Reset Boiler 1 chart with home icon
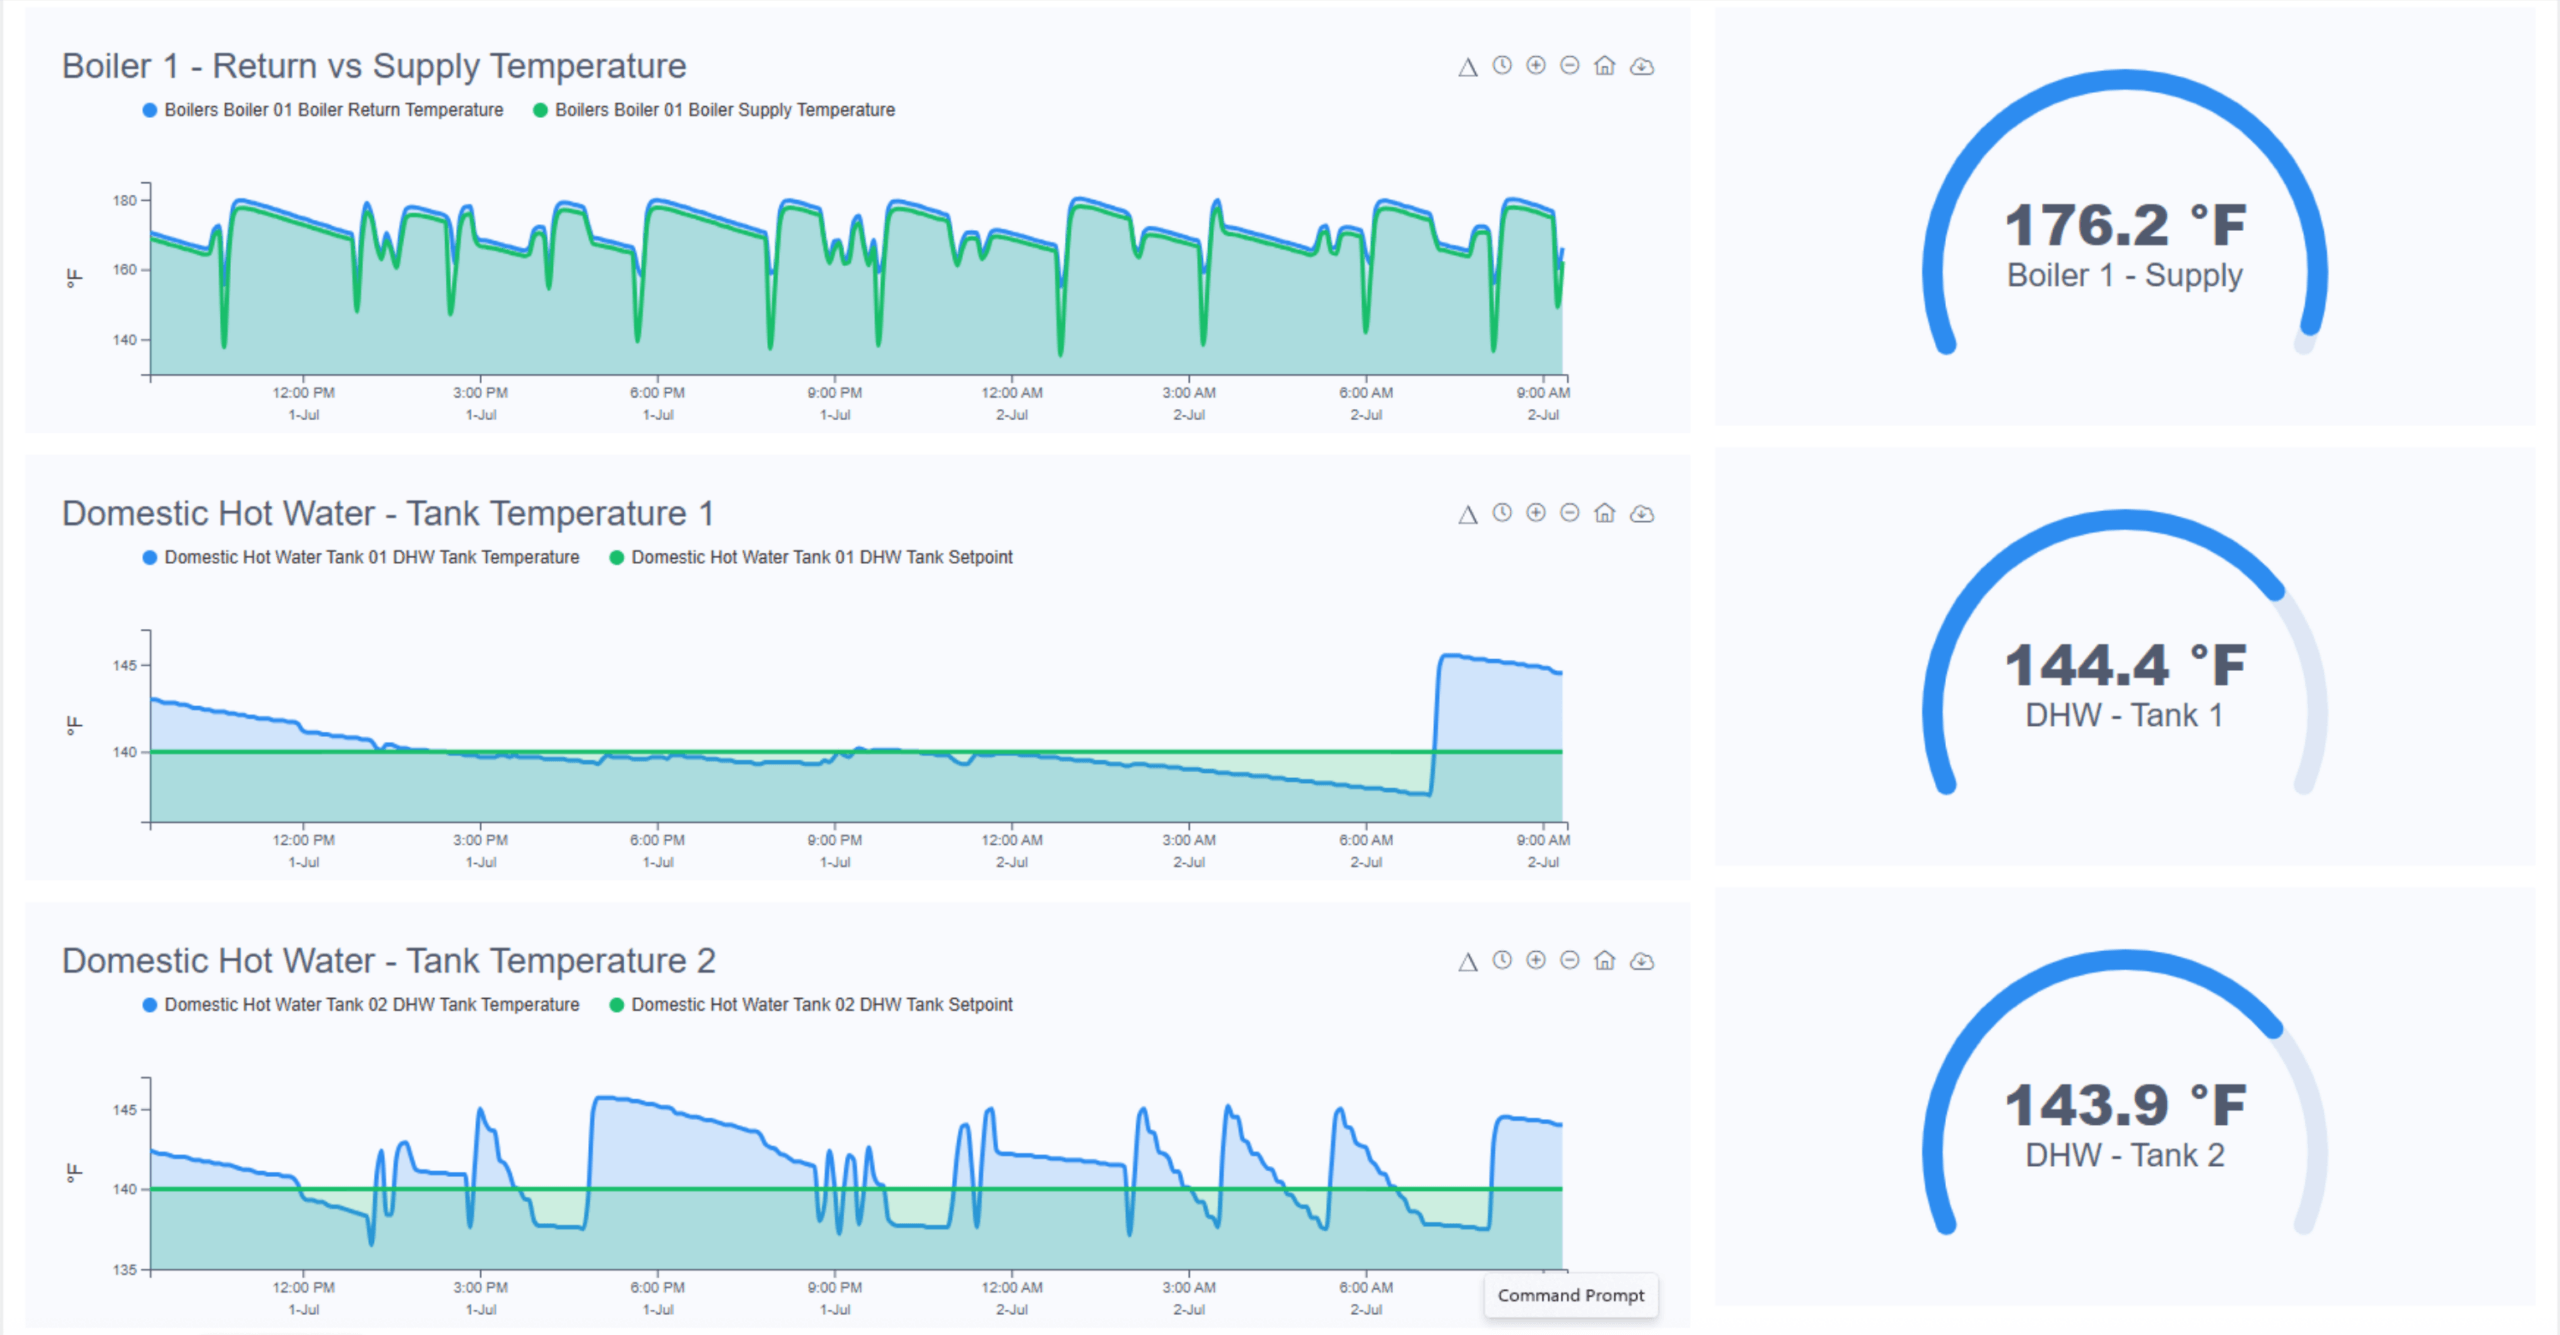Viewport: 2560px width, 1335px height. click(1605, 66)
